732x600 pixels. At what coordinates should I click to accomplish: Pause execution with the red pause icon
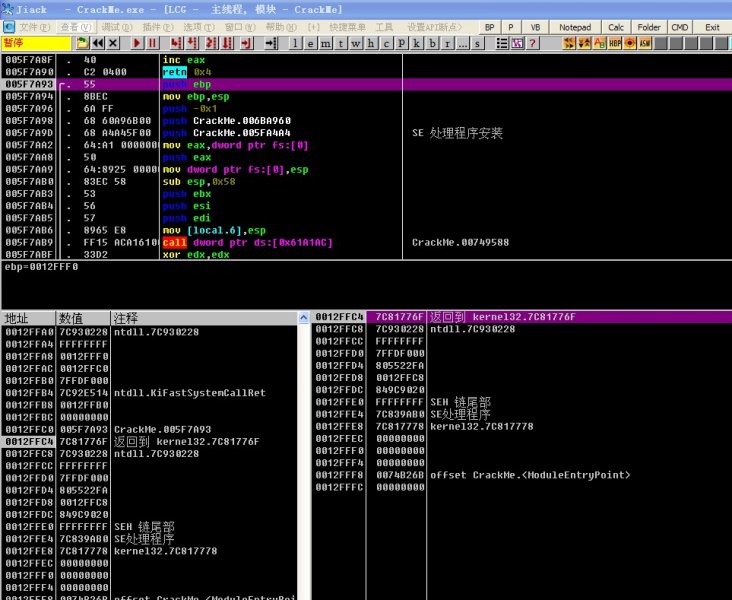(152, 43)
